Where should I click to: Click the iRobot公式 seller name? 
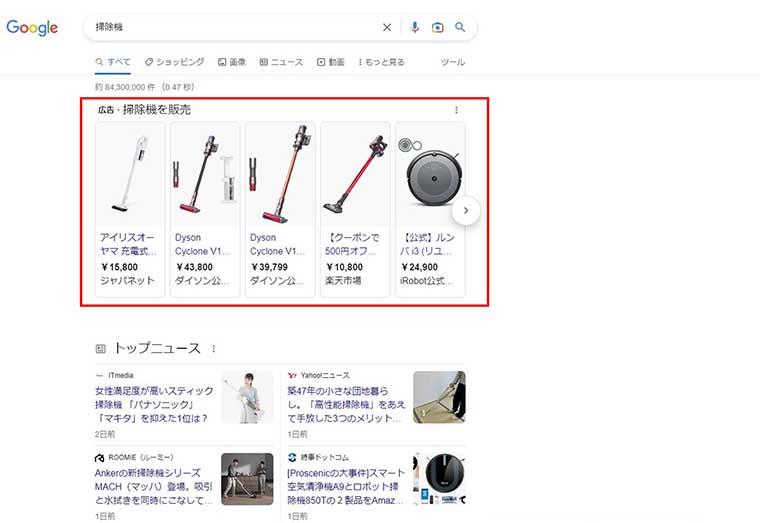(427, 281)
